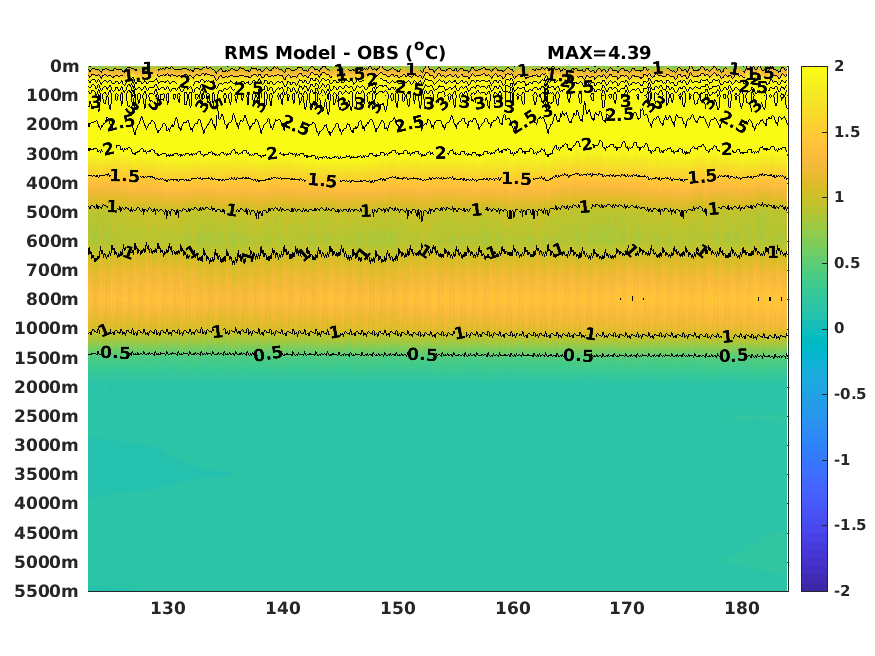Select the '4000m' depth axis label

(x=46, y=503)
